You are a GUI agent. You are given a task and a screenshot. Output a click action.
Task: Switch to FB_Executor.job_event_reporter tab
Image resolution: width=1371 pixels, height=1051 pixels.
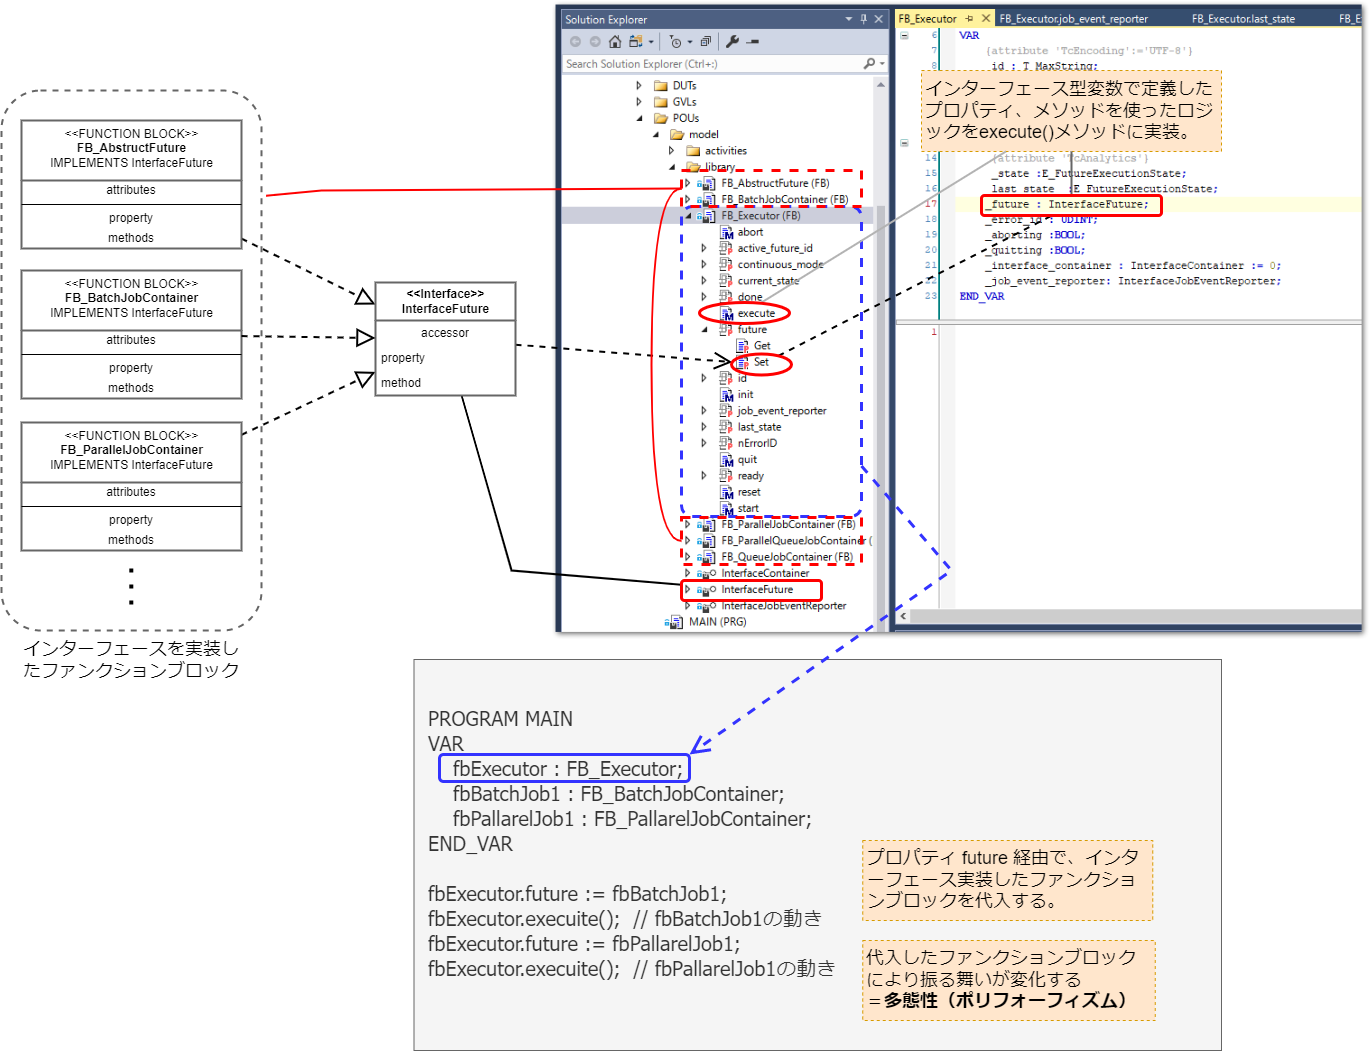click(1073, 19)
